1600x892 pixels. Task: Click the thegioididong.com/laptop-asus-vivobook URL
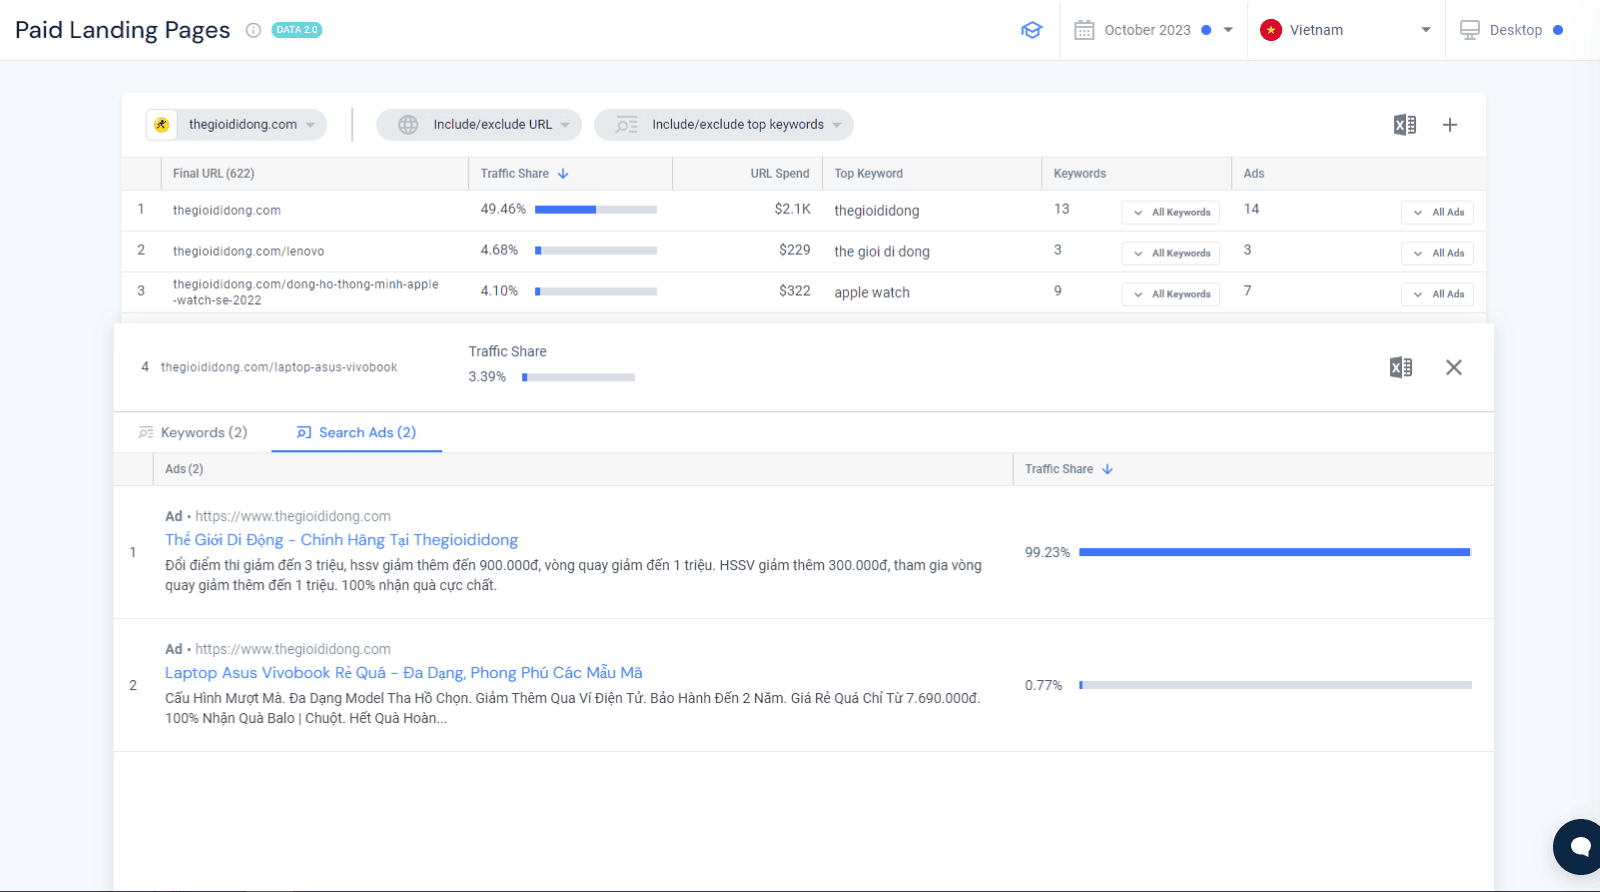pos(279,367)
